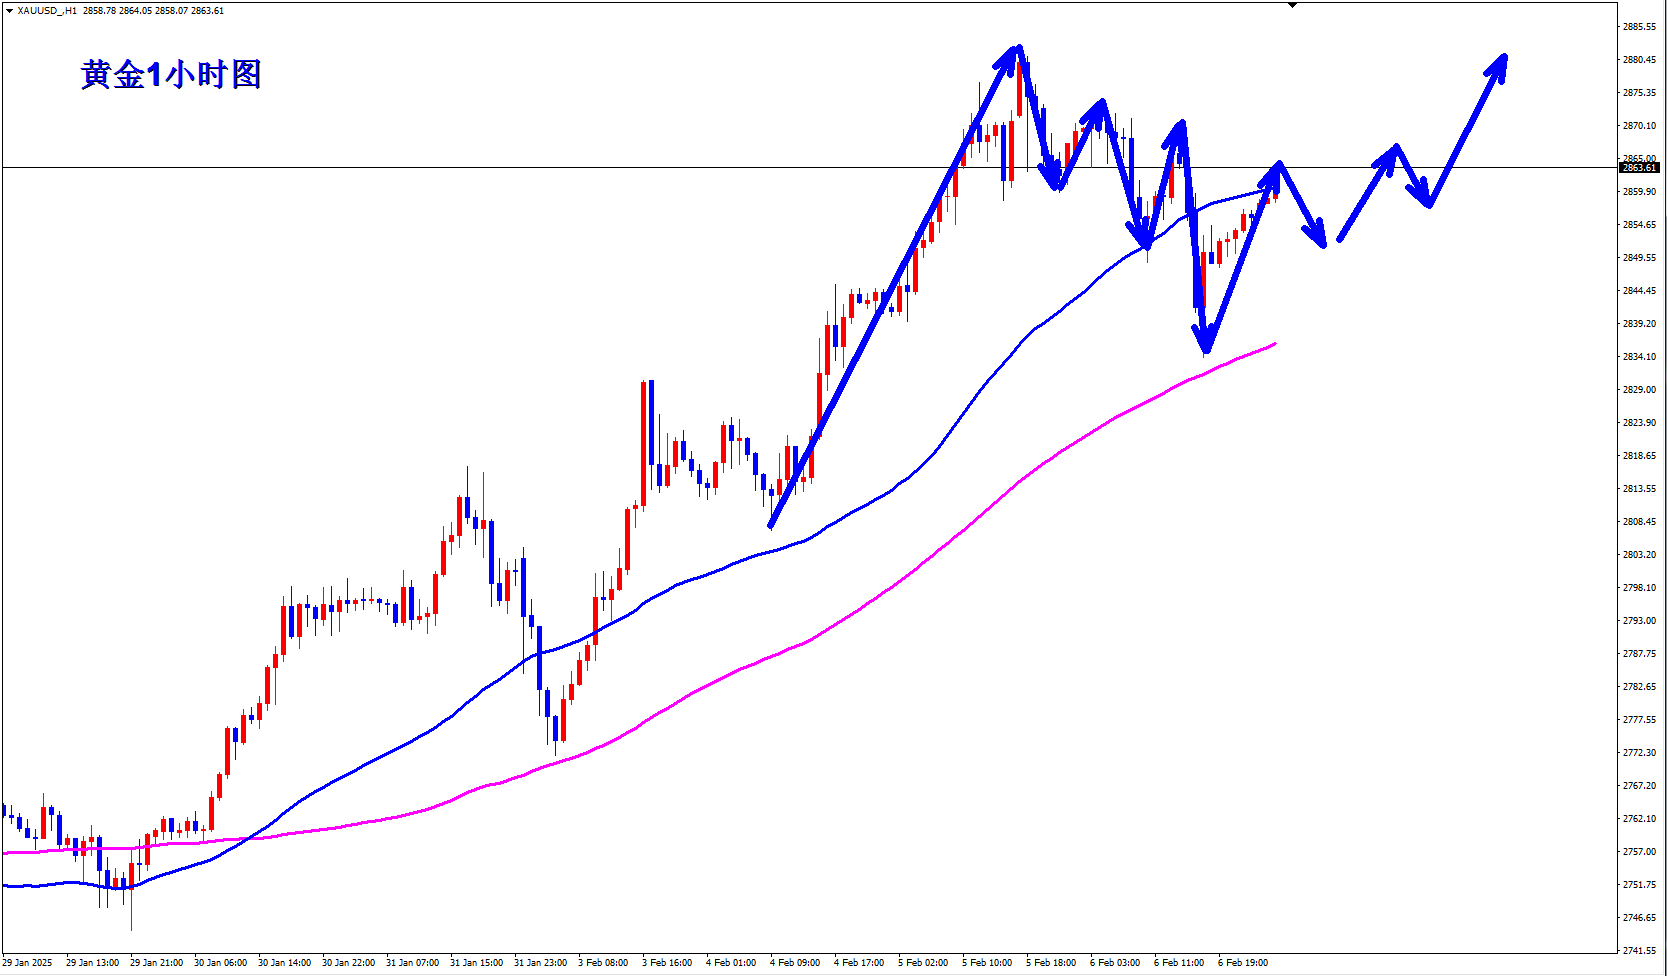The height and width of the screenshot is (976, 1667).
Task: Click time axis label 5 Feb 10:00
Action: click(x=987, y=963)
